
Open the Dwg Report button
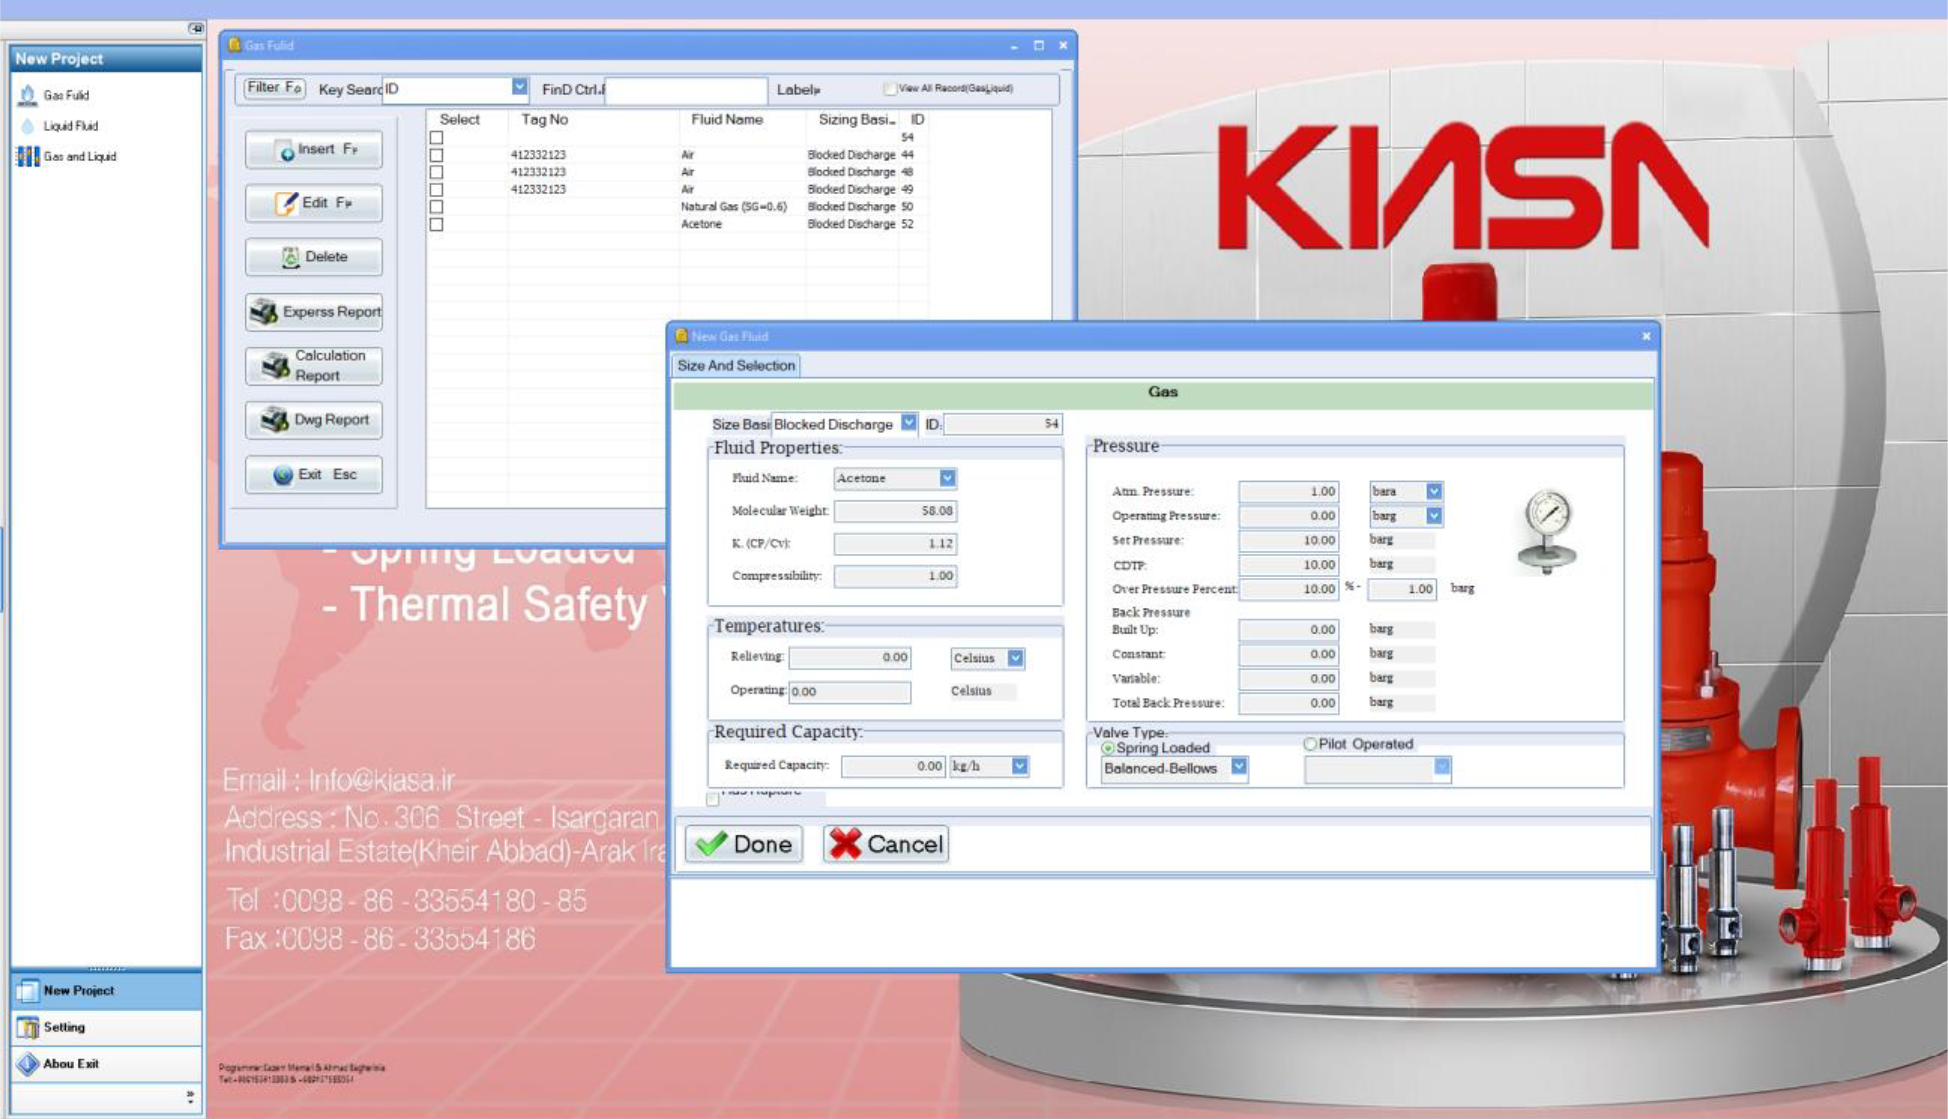click(x=314, y=420)
